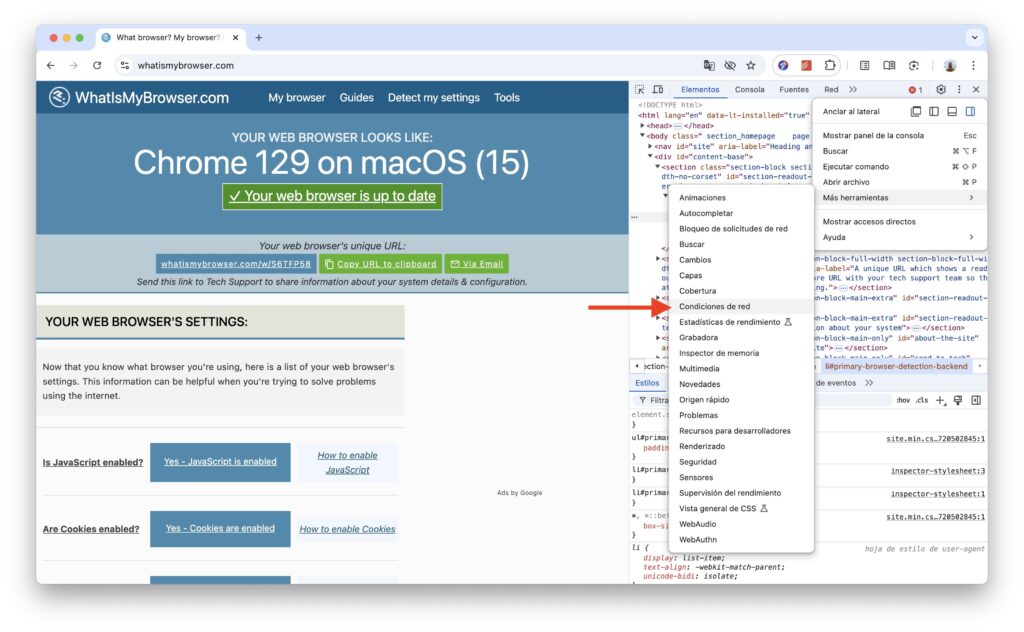Viewport: 1024px width, 632px height.
Task: Toggle the computed styles sidebar icon
Action: coord(976,400)
